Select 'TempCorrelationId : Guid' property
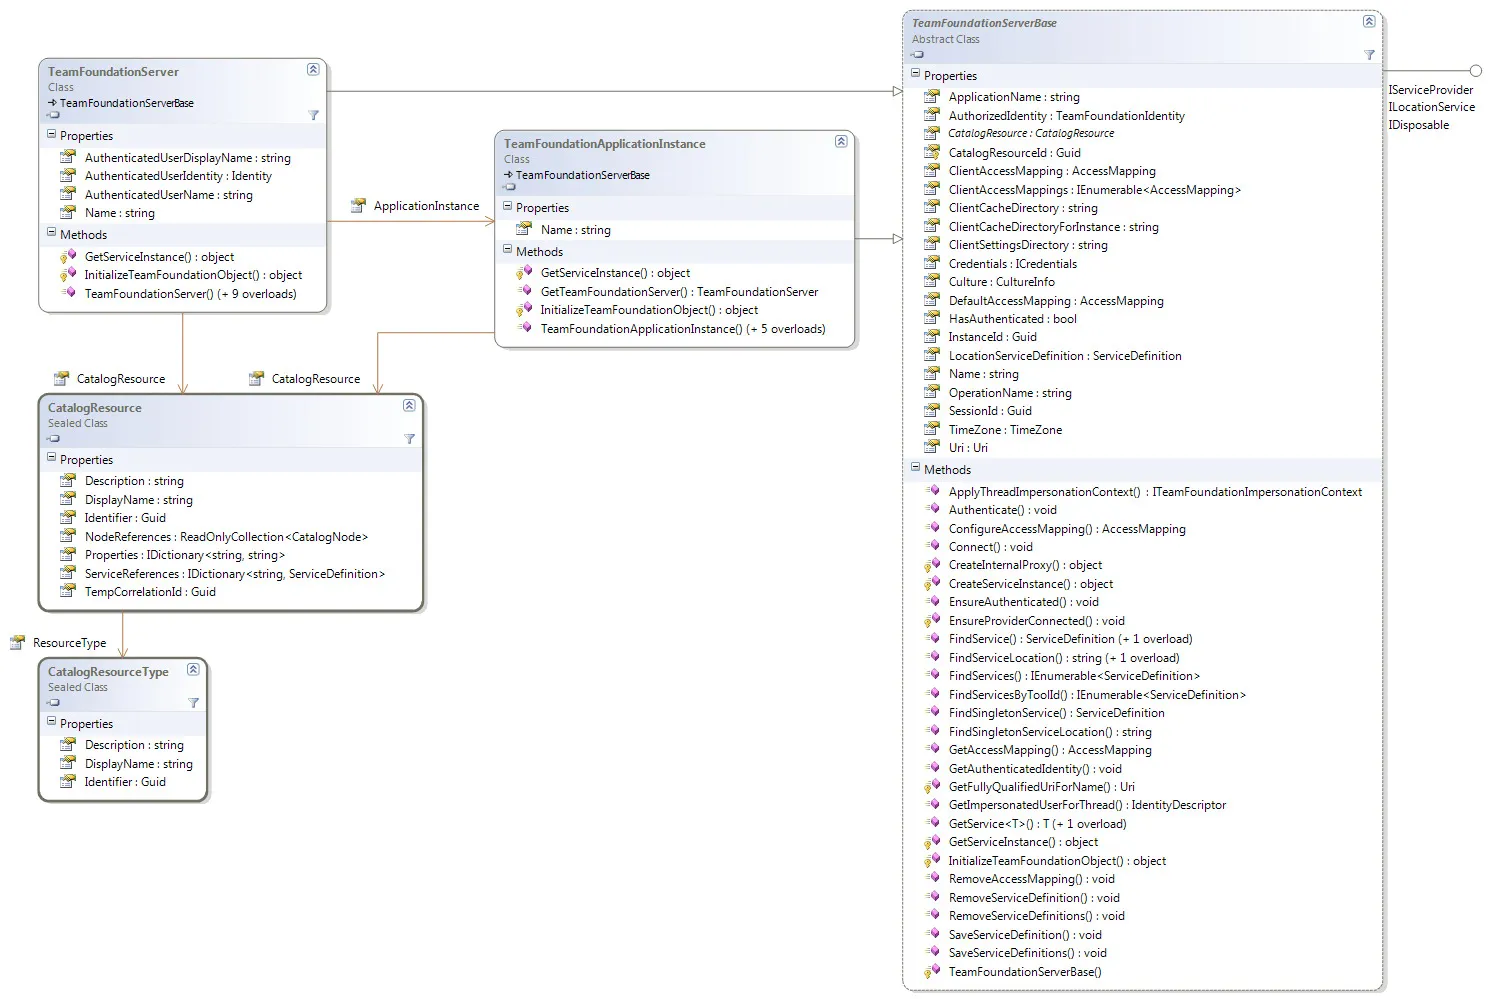The height and width of the screenshot is (999, 1490). pyautogui.click(x=150, y=592)
